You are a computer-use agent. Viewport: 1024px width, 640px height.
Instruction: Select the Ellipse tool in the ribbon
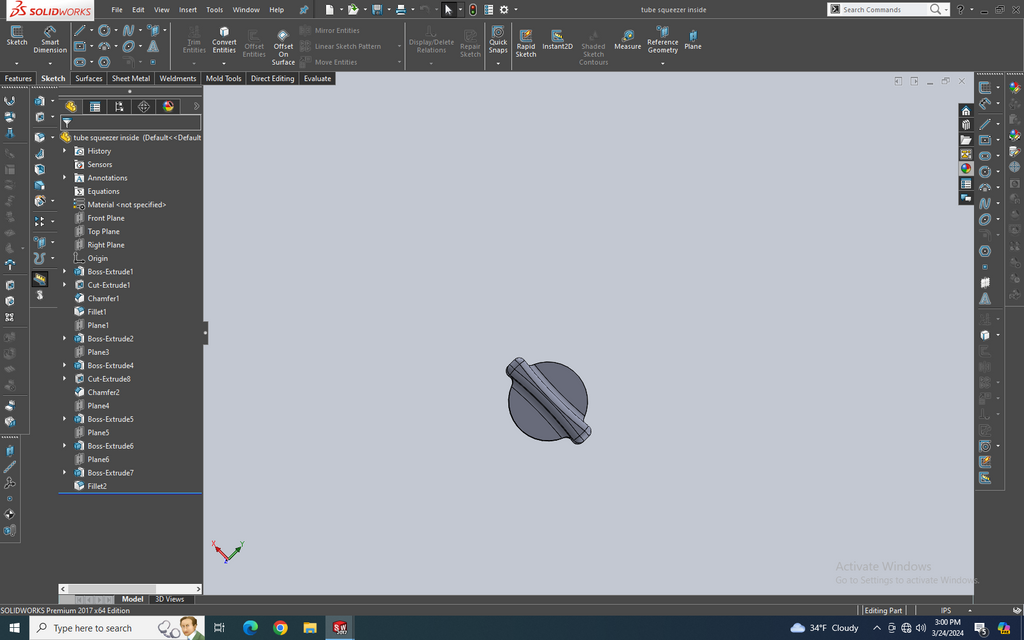(x=129, y=46)
